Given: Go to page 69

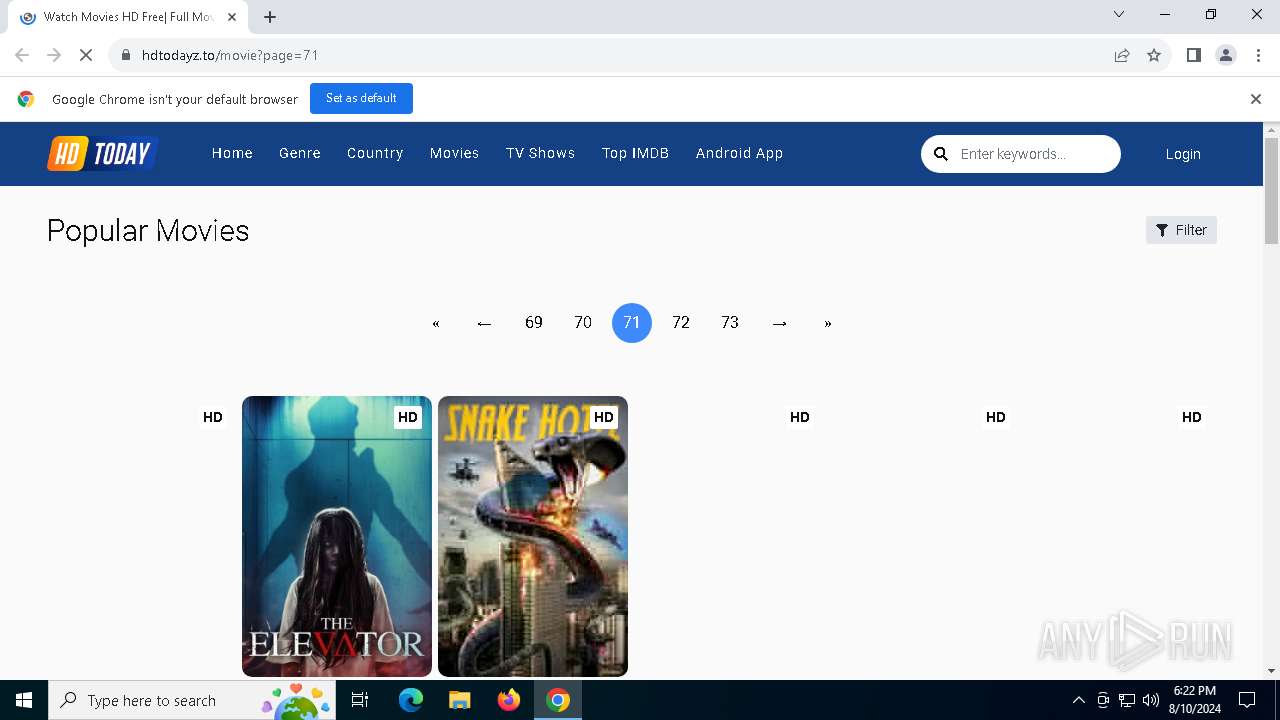Looking at the screenshot, I should click(534, 323).
